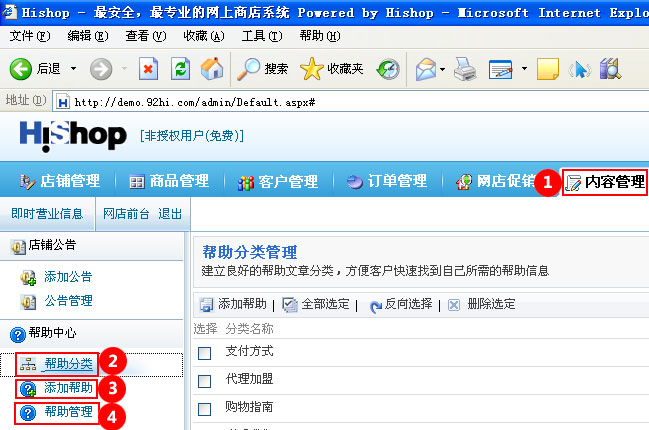Click the 代理加盟 category name
Viewport: 649px width, 430px height.
pyautogui.click(x=249, y=379)
